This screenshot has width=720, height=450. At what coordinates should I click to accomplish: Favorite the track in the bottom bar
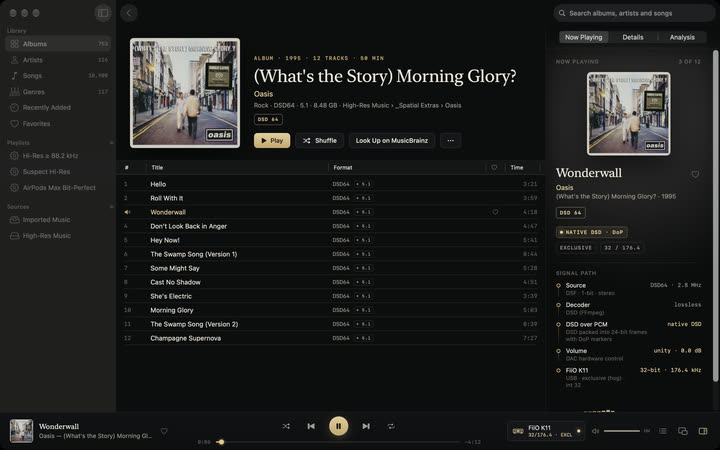[x=164, y=431]
